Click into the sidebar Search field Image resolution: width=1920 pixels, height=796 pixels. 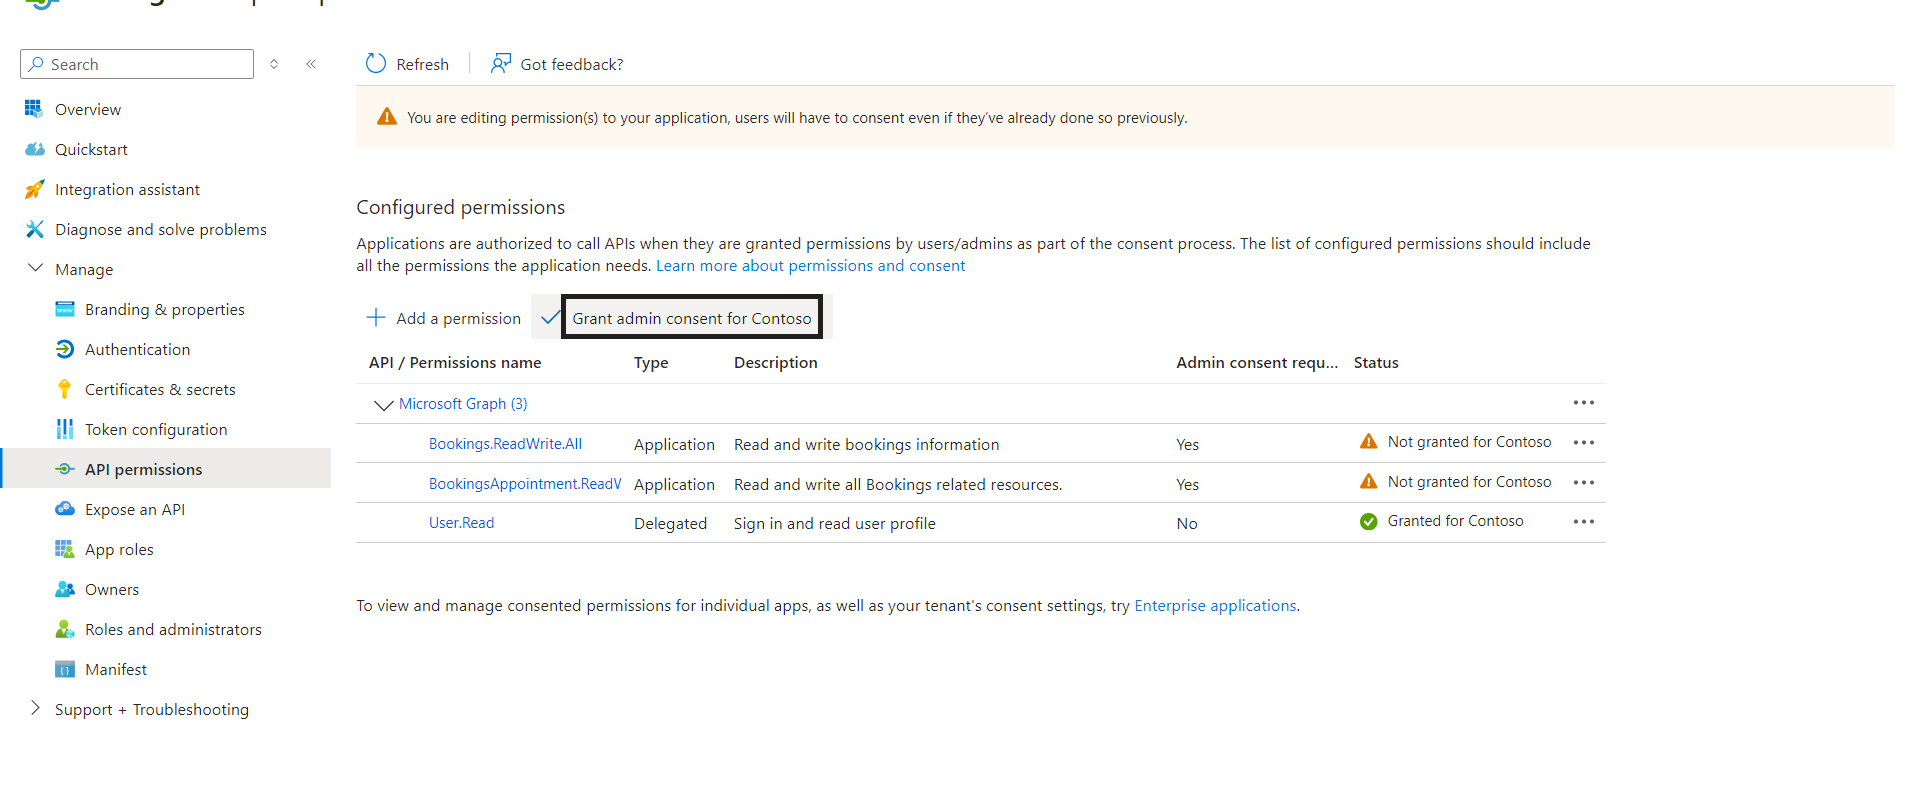click(137, 64)
